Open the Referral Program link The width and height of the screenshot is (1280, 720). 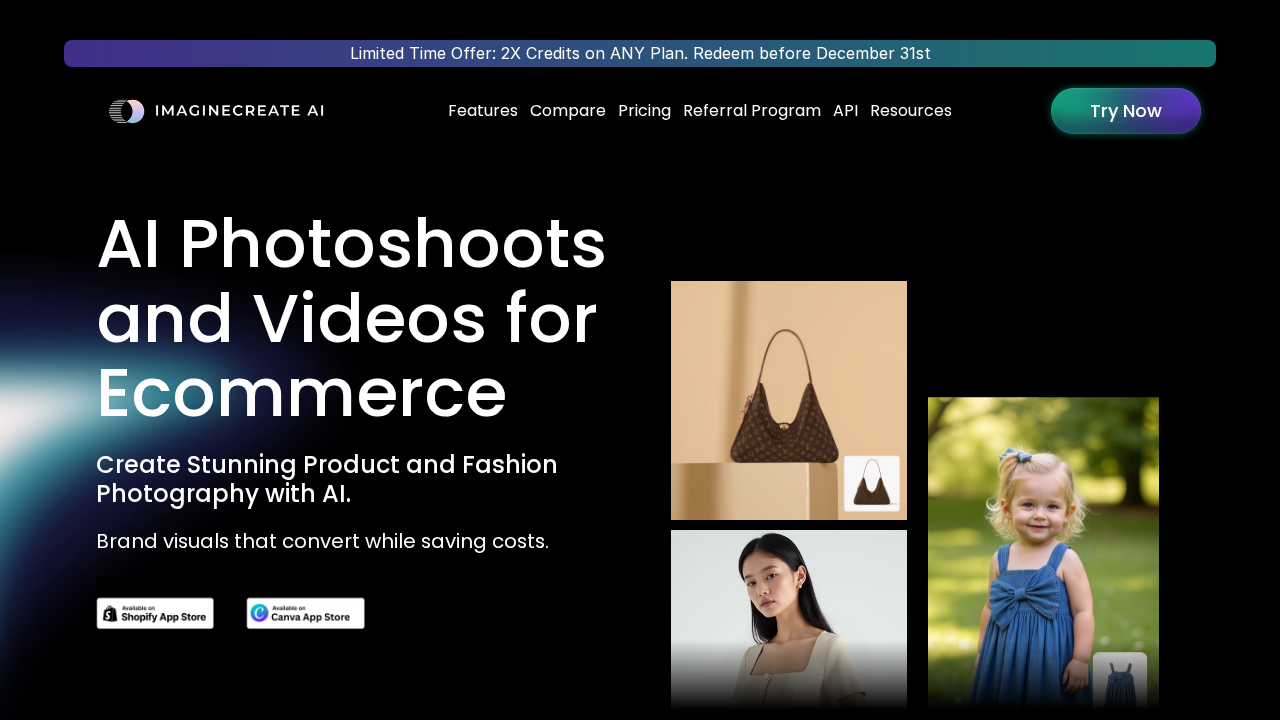[752, 111]
